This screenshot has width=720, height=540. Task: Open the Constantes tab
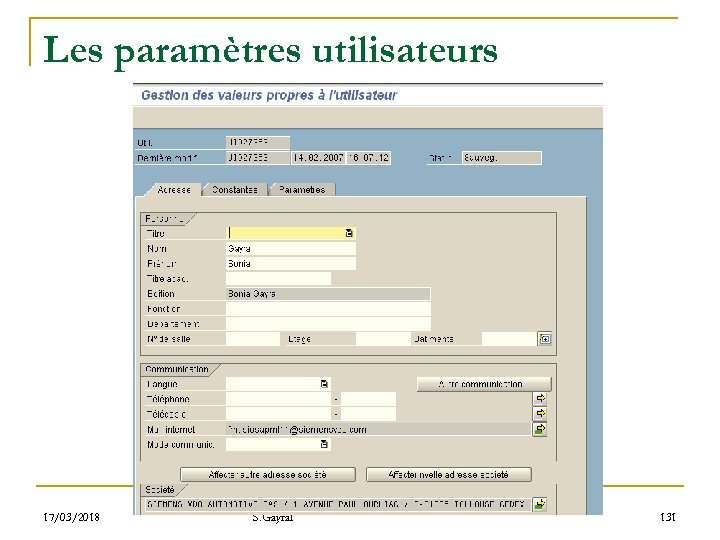(235, 190)
